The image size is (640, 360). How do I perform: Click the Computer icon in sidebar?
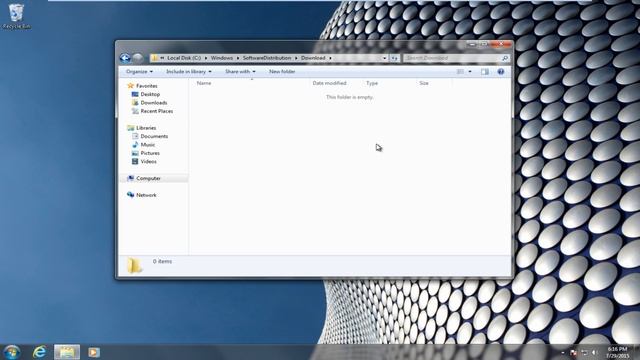click(x=131, y=178)
